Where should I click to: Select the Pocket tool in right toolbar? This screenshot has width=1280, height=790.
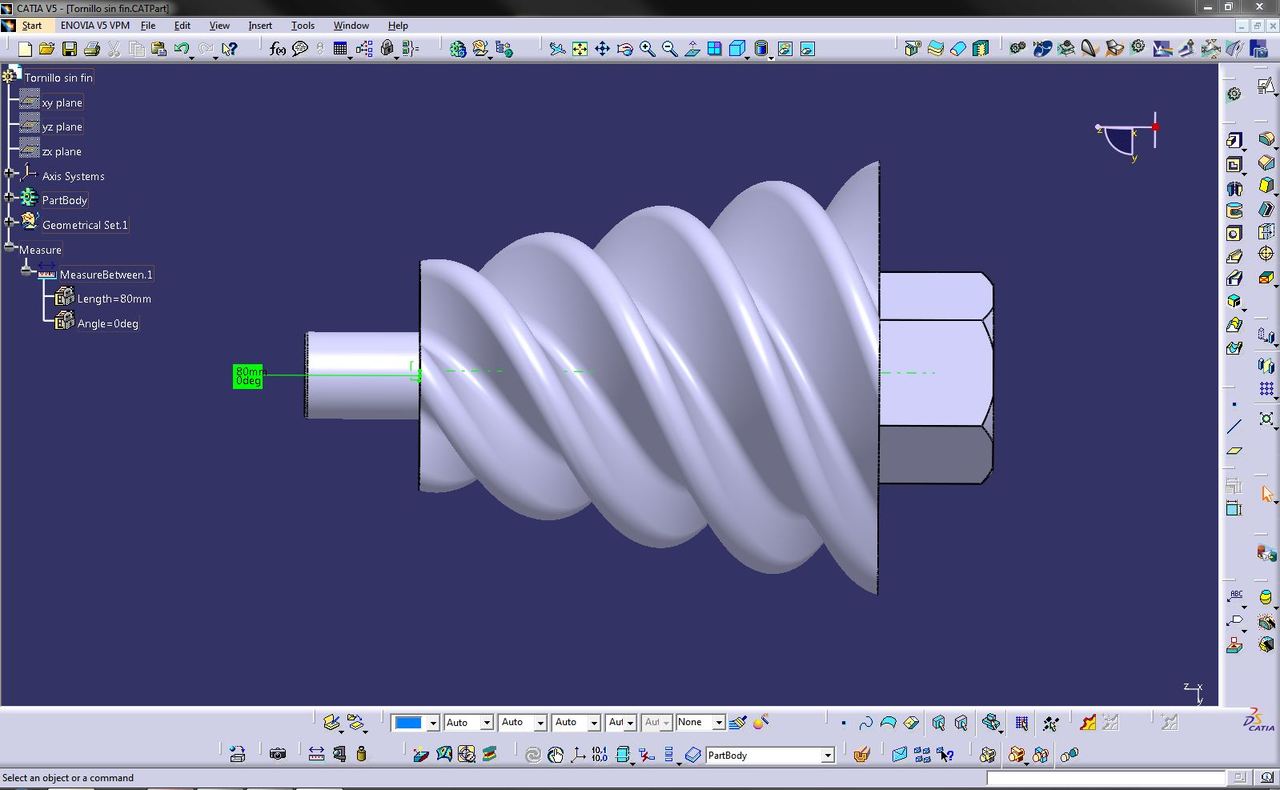[x=1234, y=164]
